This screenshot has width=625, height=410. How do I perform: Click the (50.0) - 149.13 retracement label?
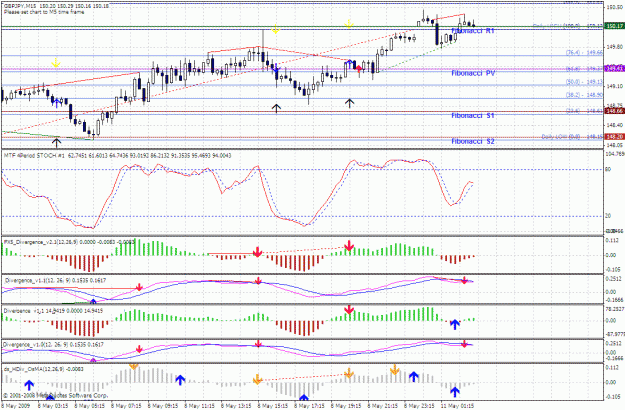point(584,82)
